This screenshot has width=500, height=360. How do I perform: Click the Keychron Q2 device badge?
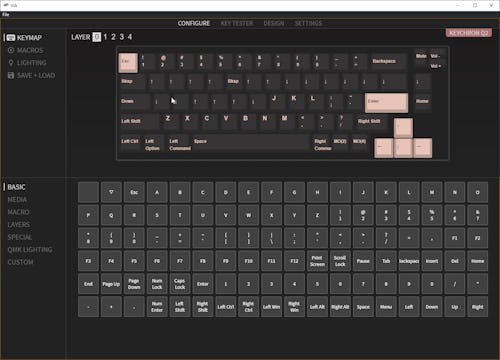[468, 33]
